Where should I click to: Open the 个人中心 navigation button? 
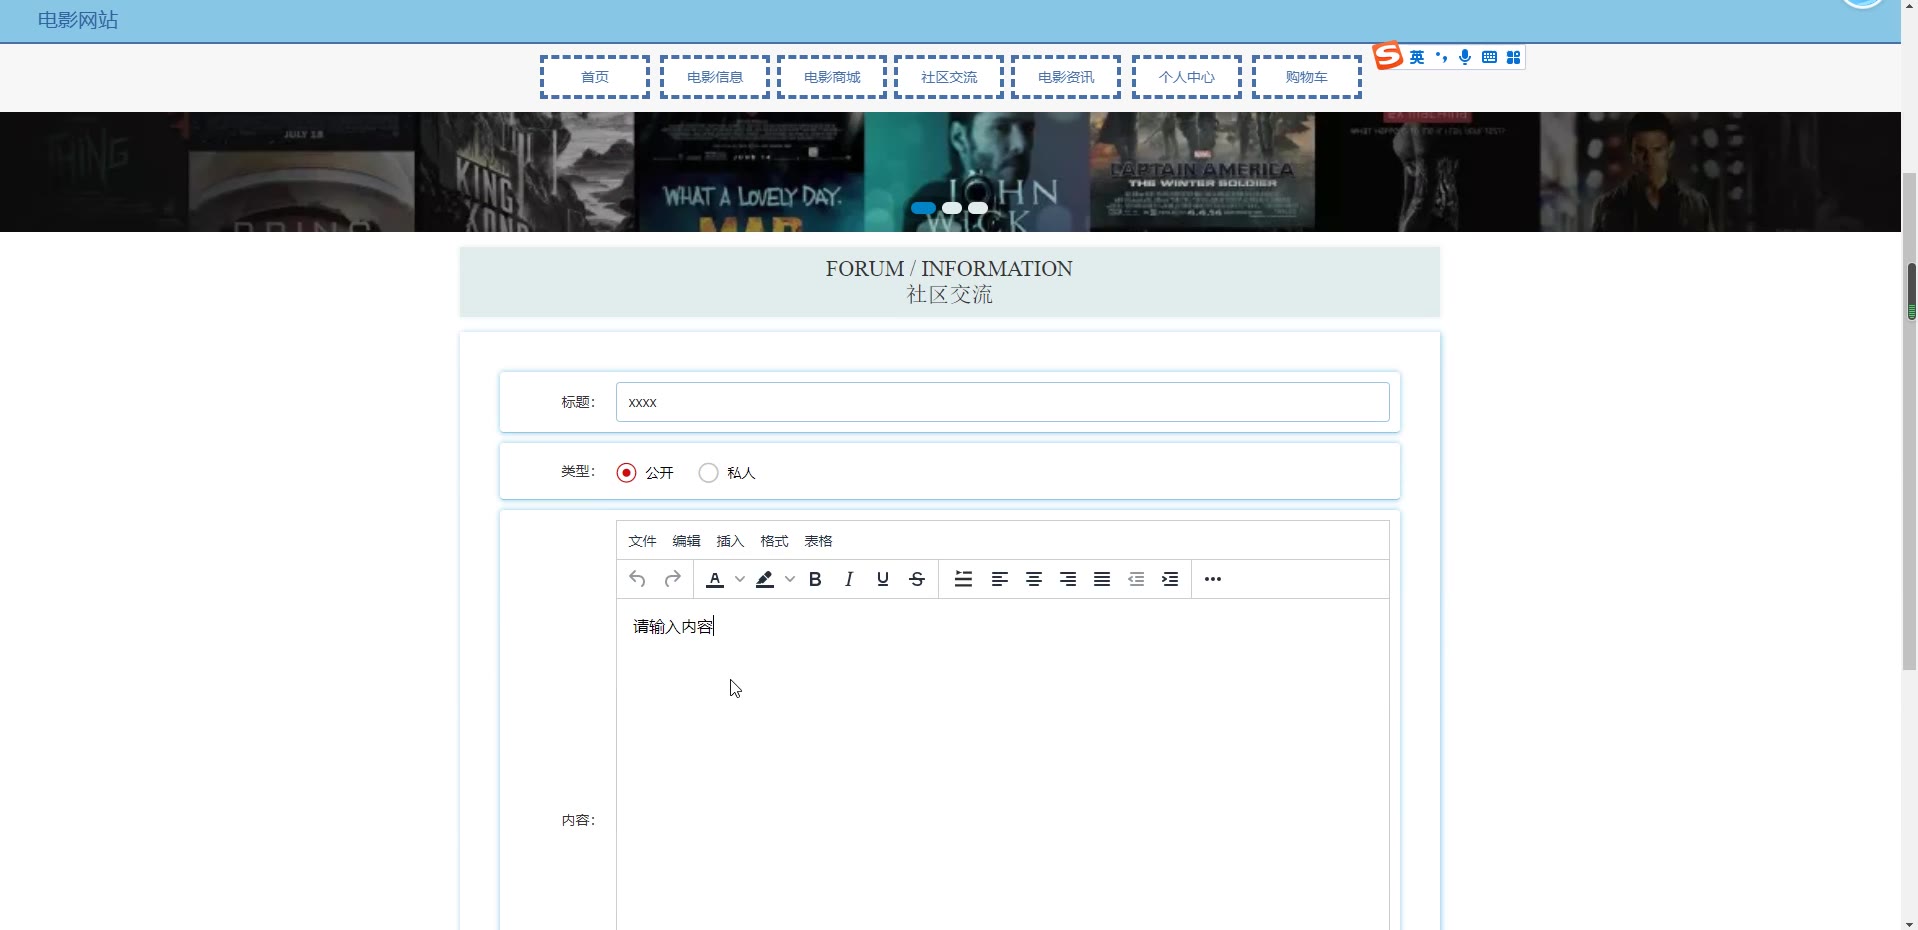pos(1187,77)
